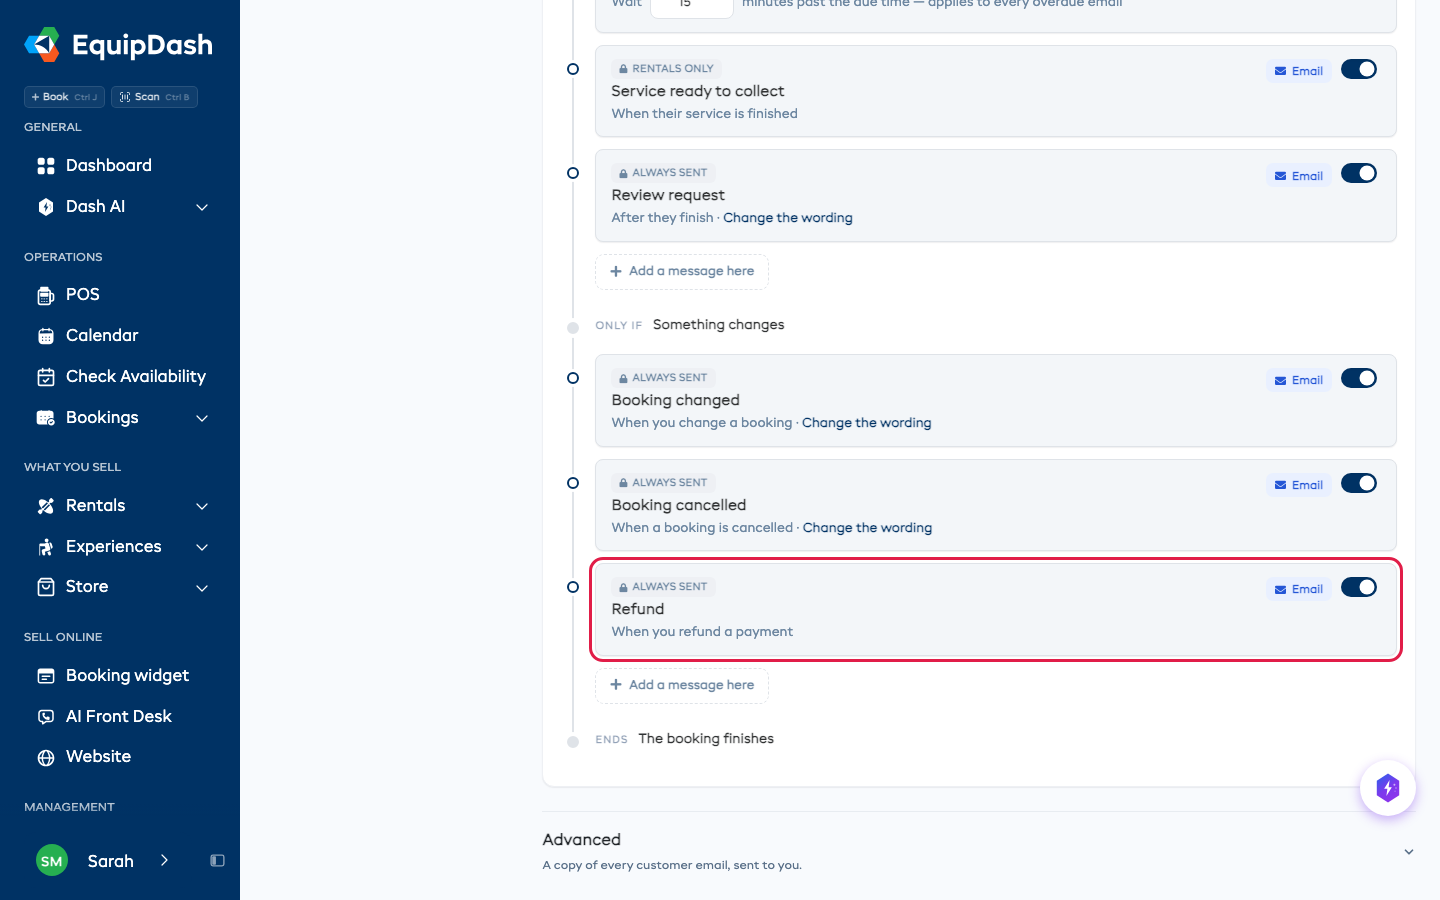Toggle off Service ready to collect email
The image size is (1440, 900).
(x=1359, y=69)
